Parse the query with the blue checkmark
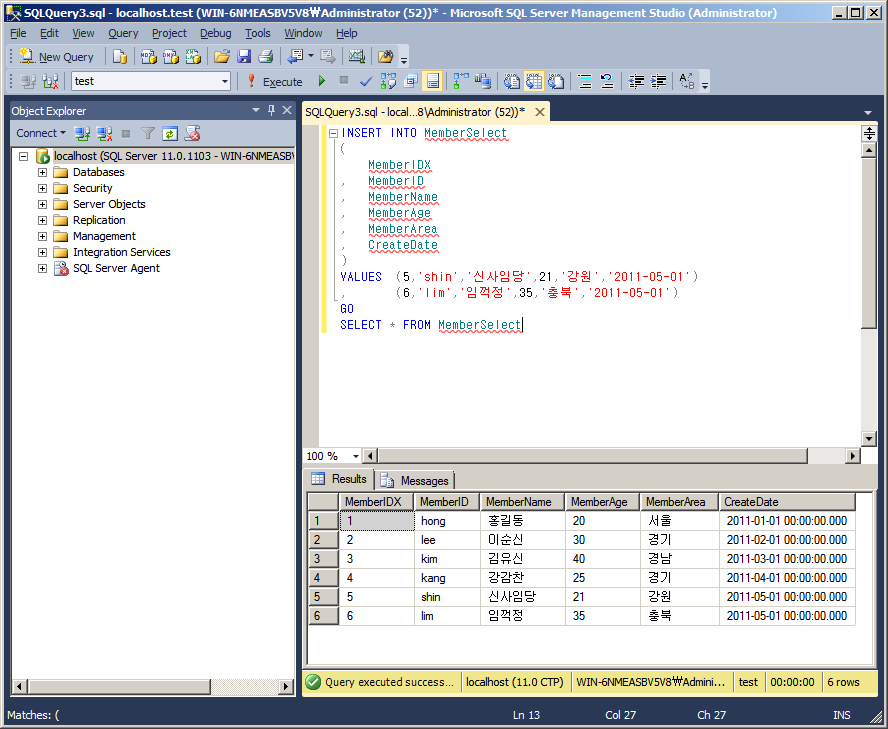The width and height of the screenshot is (888, 729). tap(366, 82)
